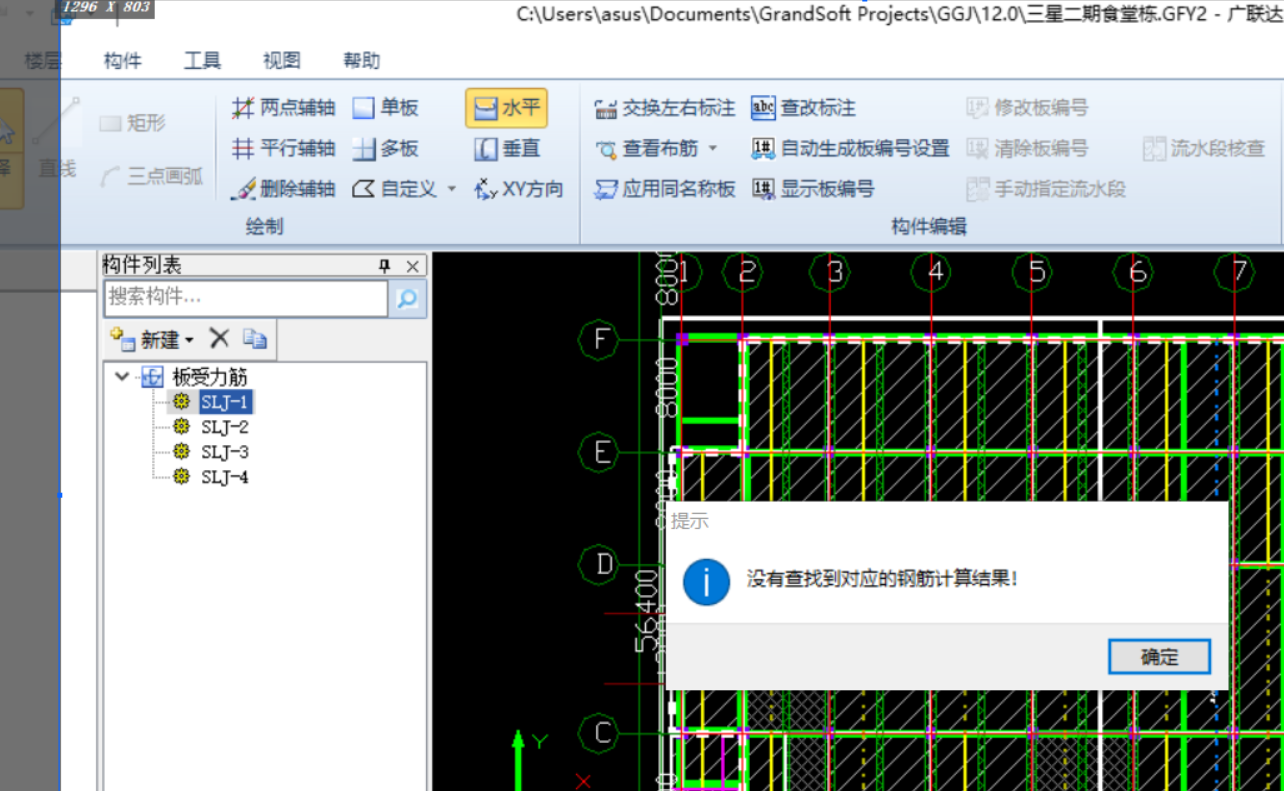
Task: Select SLJ-1 in the component tree
Action: [225, 402]
